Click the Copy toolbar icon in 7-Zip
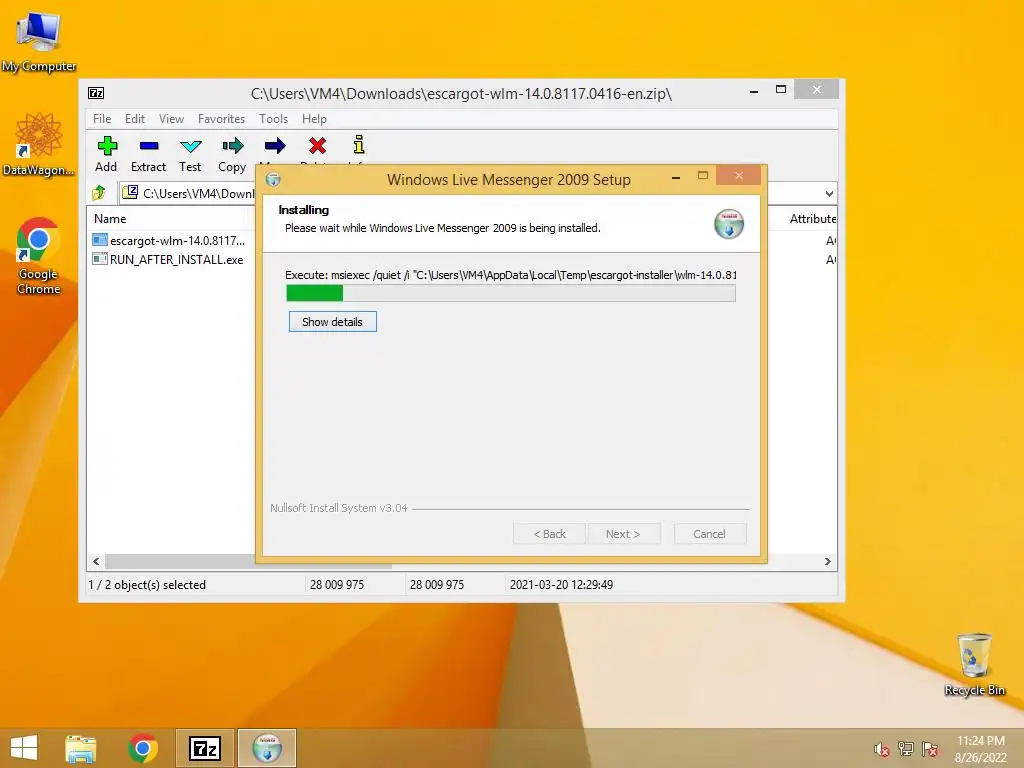 232,145
